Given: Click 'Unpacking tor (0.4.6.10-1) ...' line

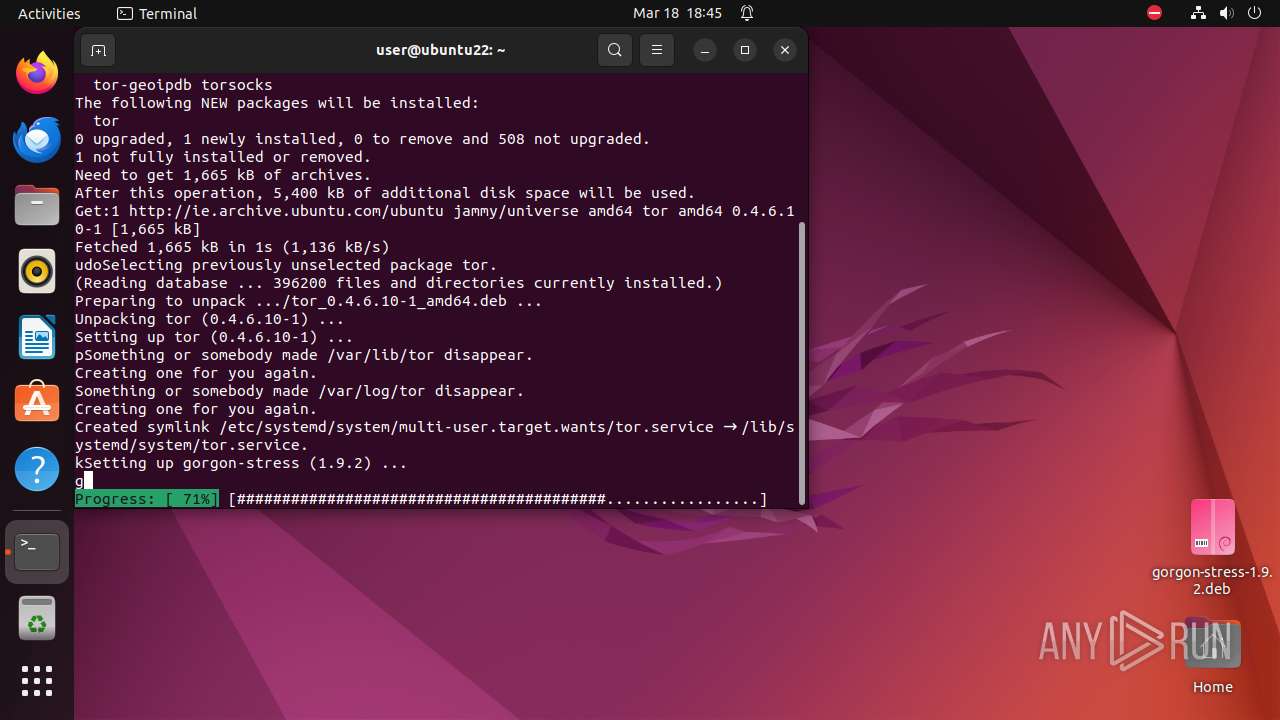Looking at the screenshot, I should click(209, 319).
